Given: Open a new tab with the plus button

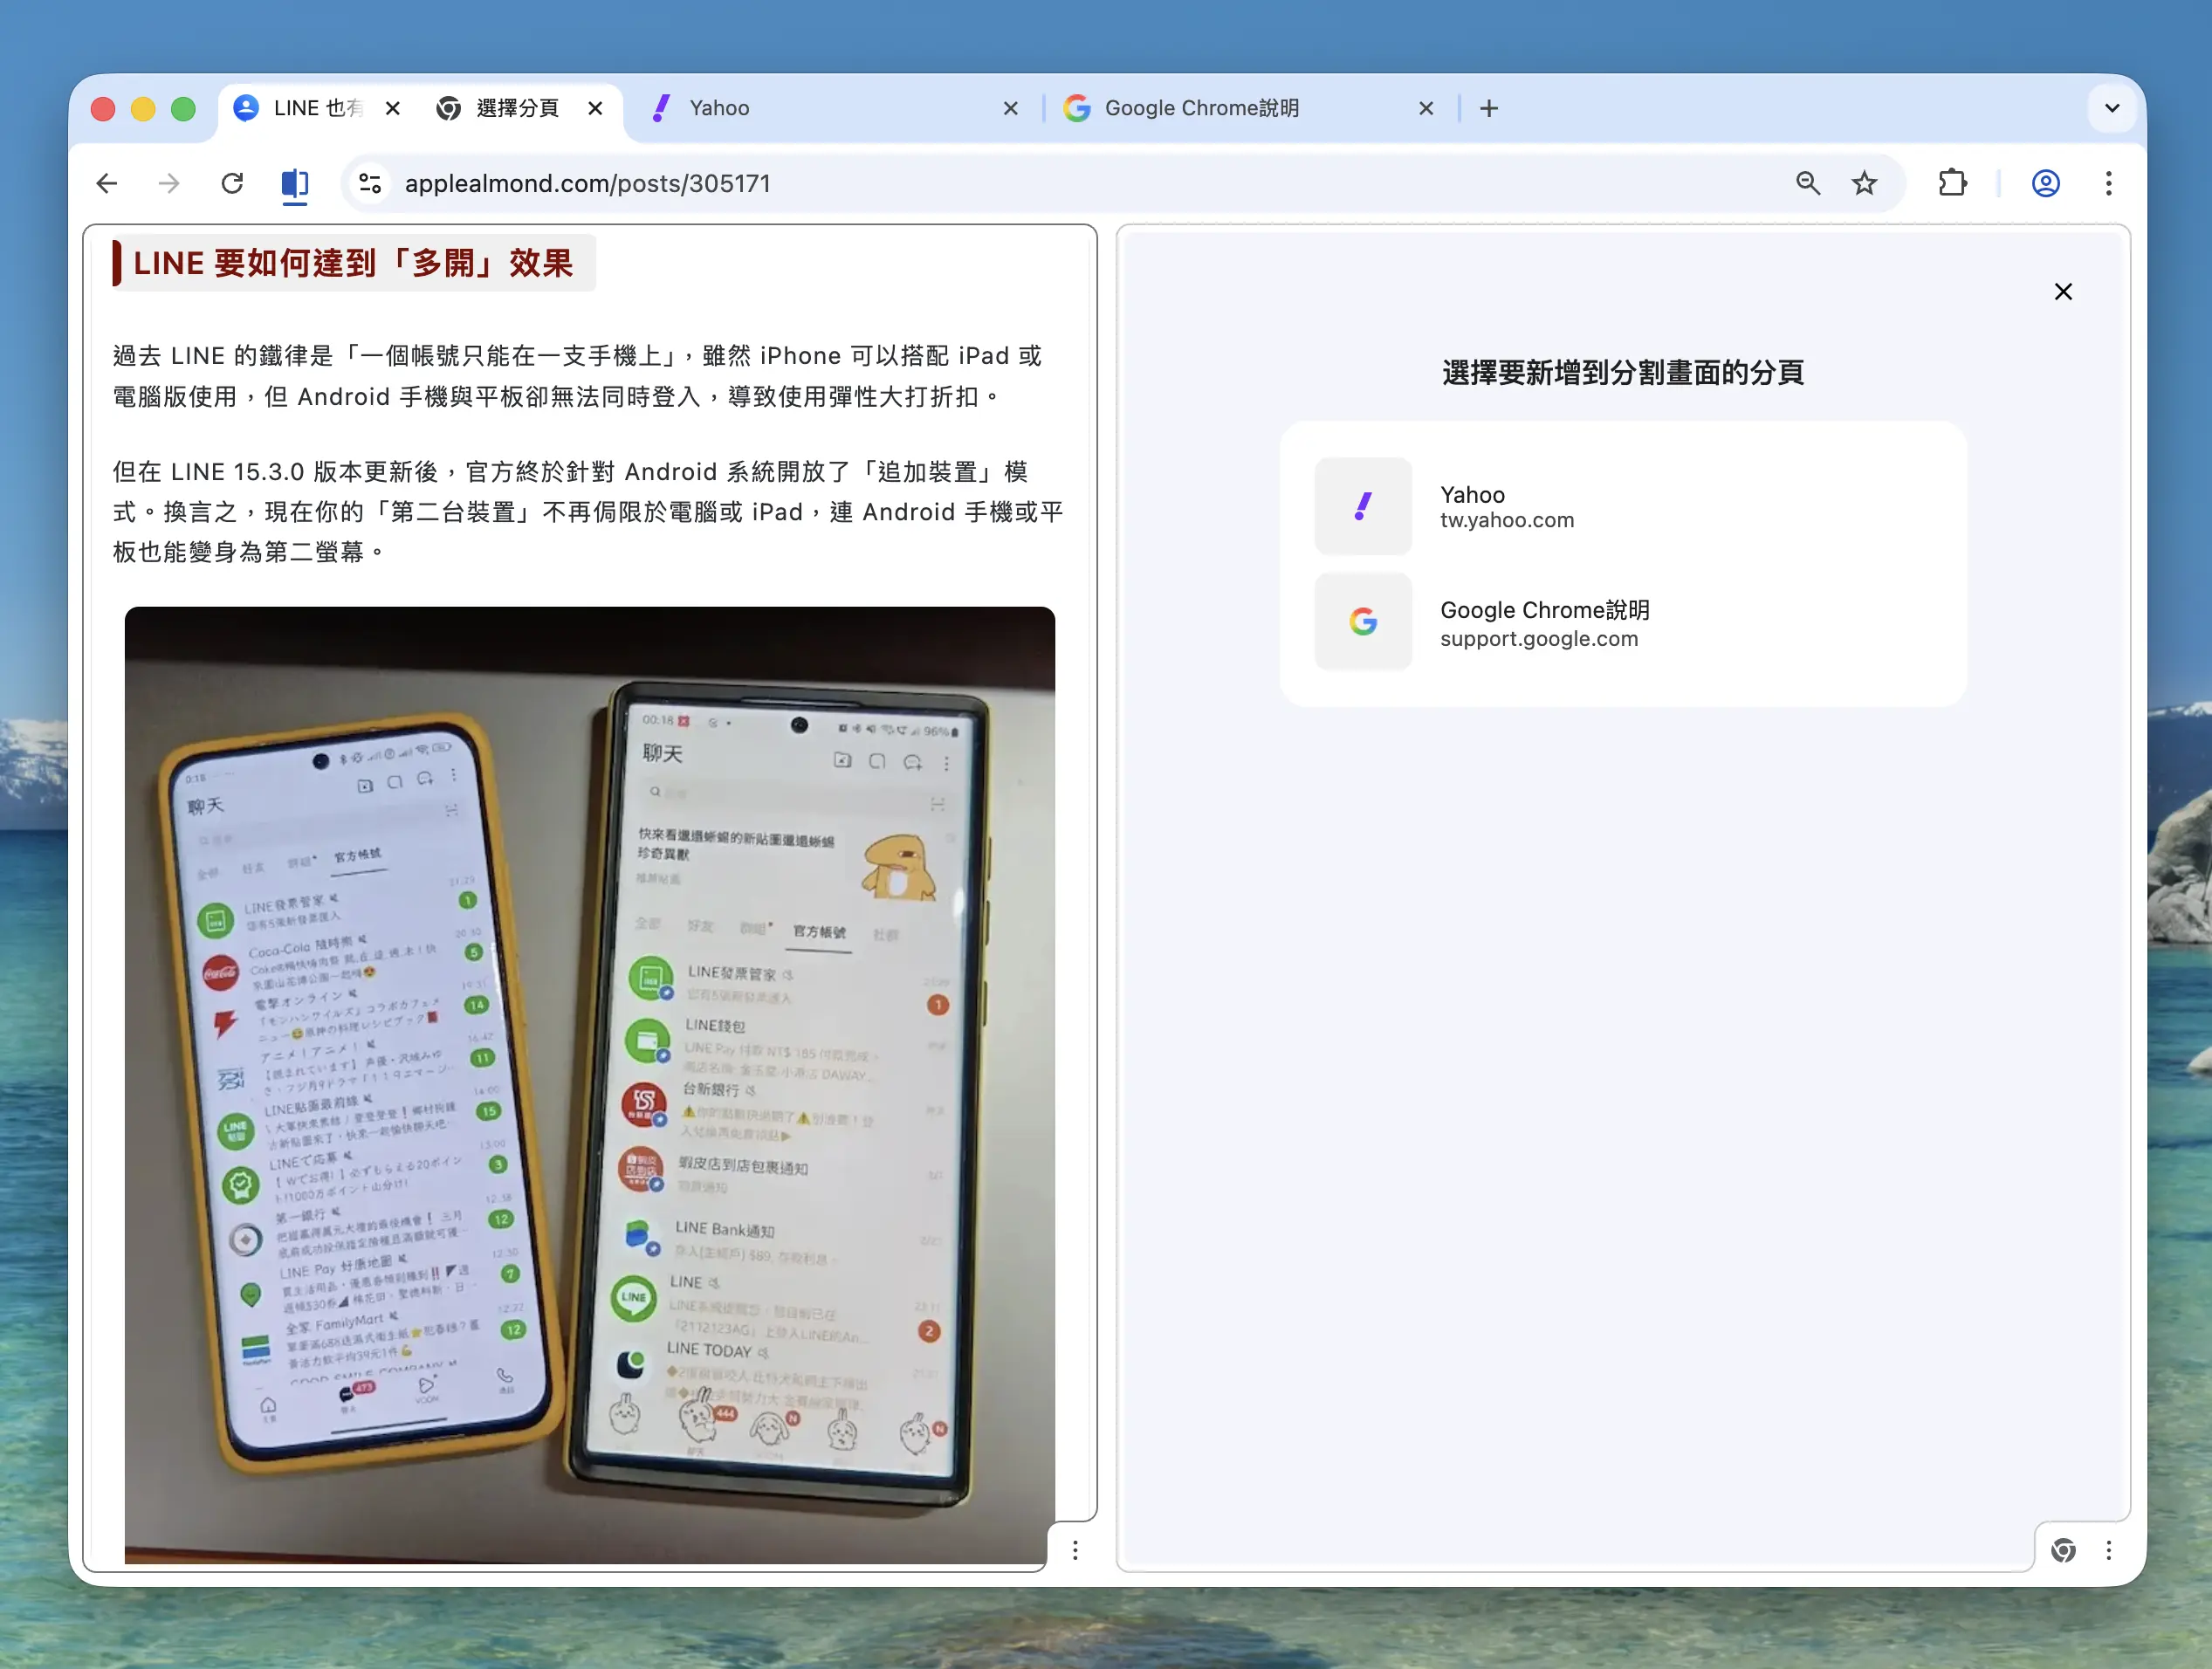Looking at the screenshot, I should [1489, 108].
